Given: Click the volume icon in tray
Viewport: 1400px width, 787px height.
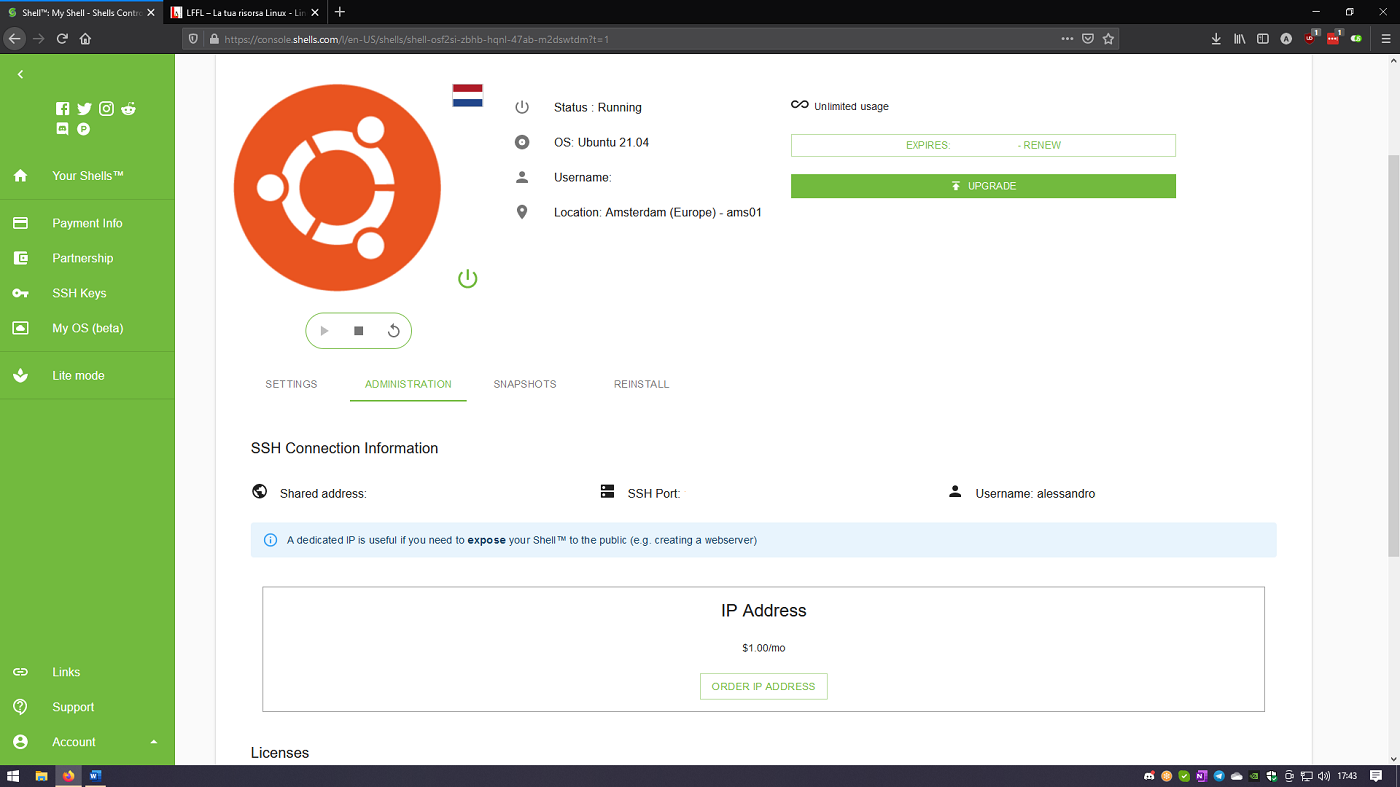Looking at the screenshot, I should 1325,776.
